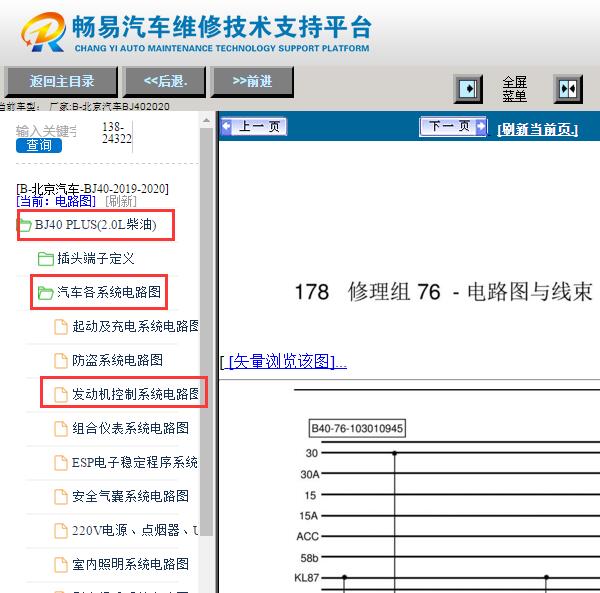The height and width of the screenshot is (593, 600).
Task: Click the [B-北京汽车-BJ40-2019-2020] heading text
Action: pyautogui.click(x=92, y=188)
